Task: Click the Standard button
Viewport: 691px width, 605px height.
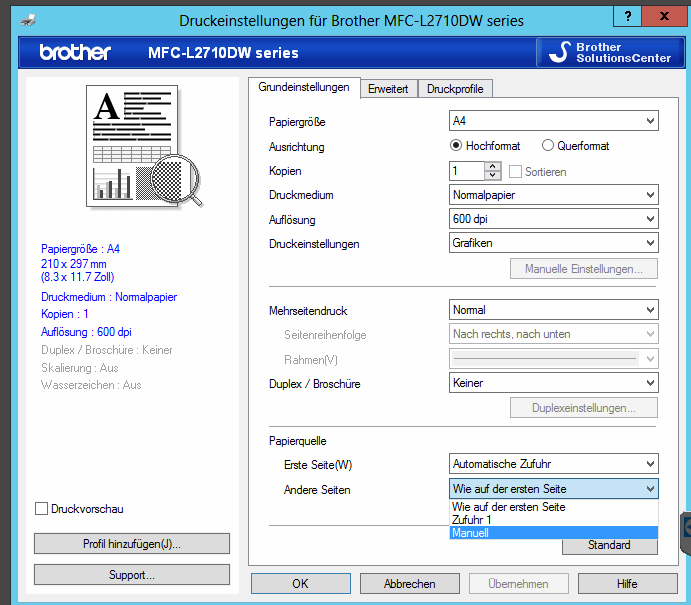Action: [x=609, y=546]
